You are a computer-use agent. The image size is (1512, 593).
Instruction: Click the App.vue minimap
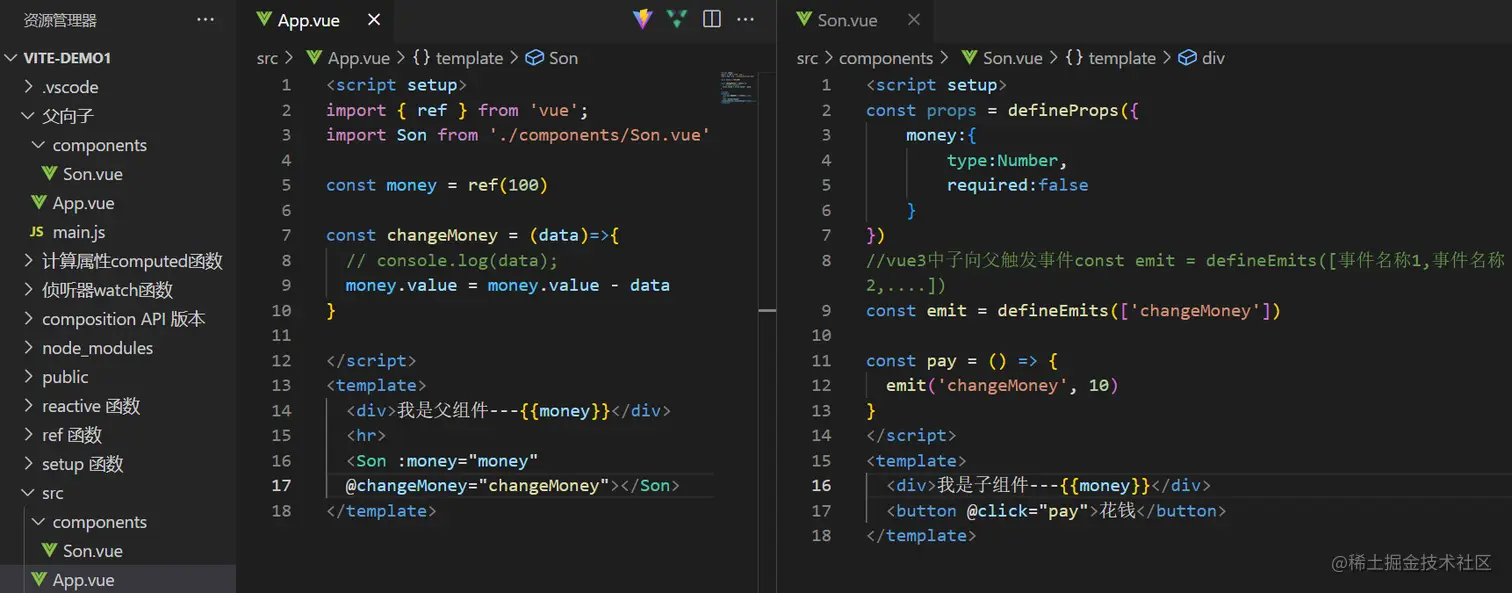pyautogui.click(x=738, y=87)
